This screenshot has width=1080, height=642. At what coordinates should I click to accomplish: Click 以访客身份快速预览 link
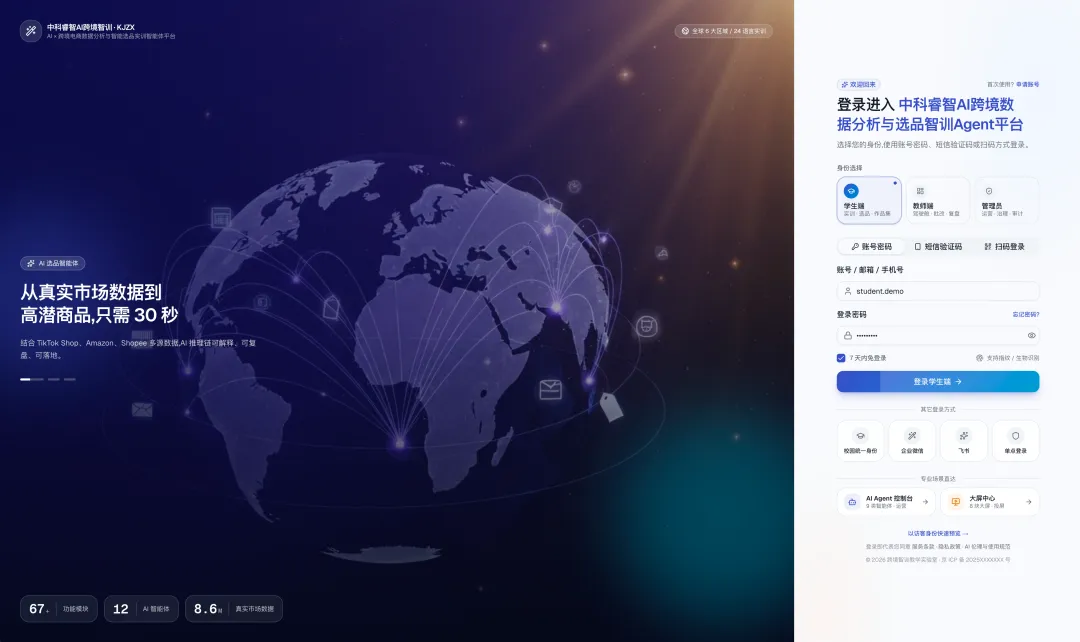click(x=937, y=533)
